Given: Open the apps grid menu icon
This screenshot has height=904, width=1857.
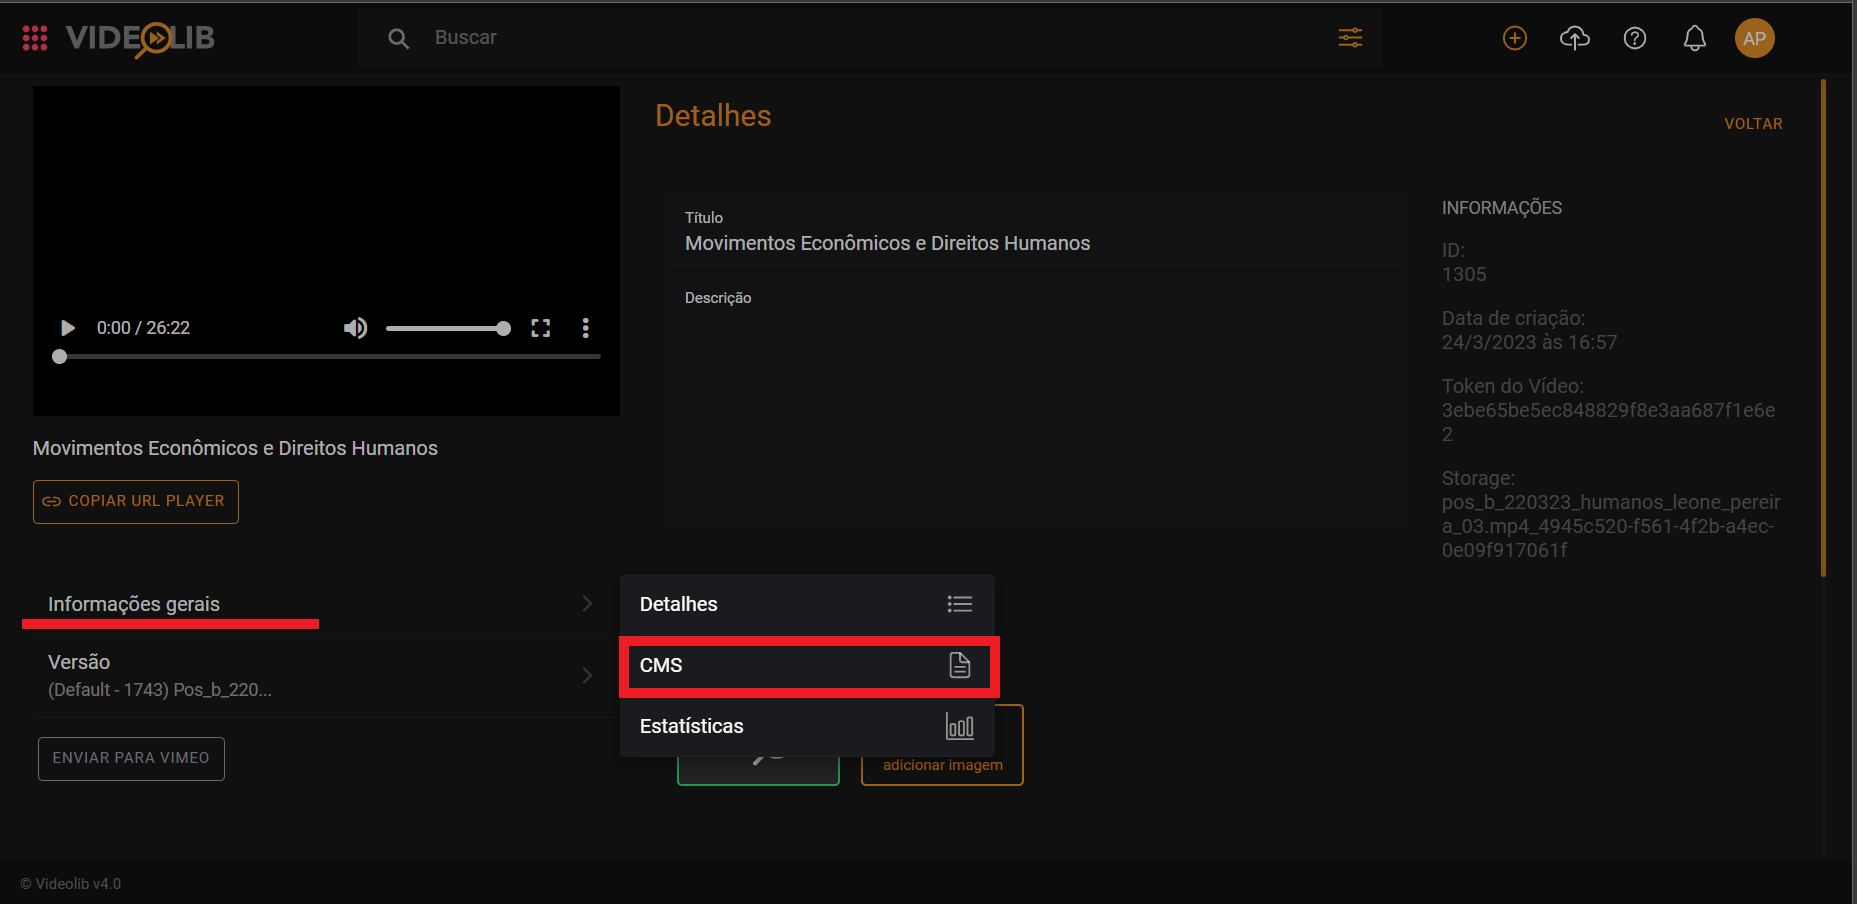Looking at the screenshot, I should tap(35, 38).
